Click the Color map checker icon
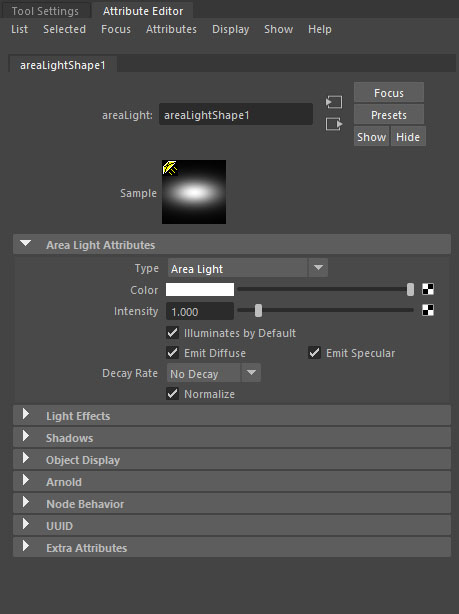 pyautogui.click(x=428, y=289)
